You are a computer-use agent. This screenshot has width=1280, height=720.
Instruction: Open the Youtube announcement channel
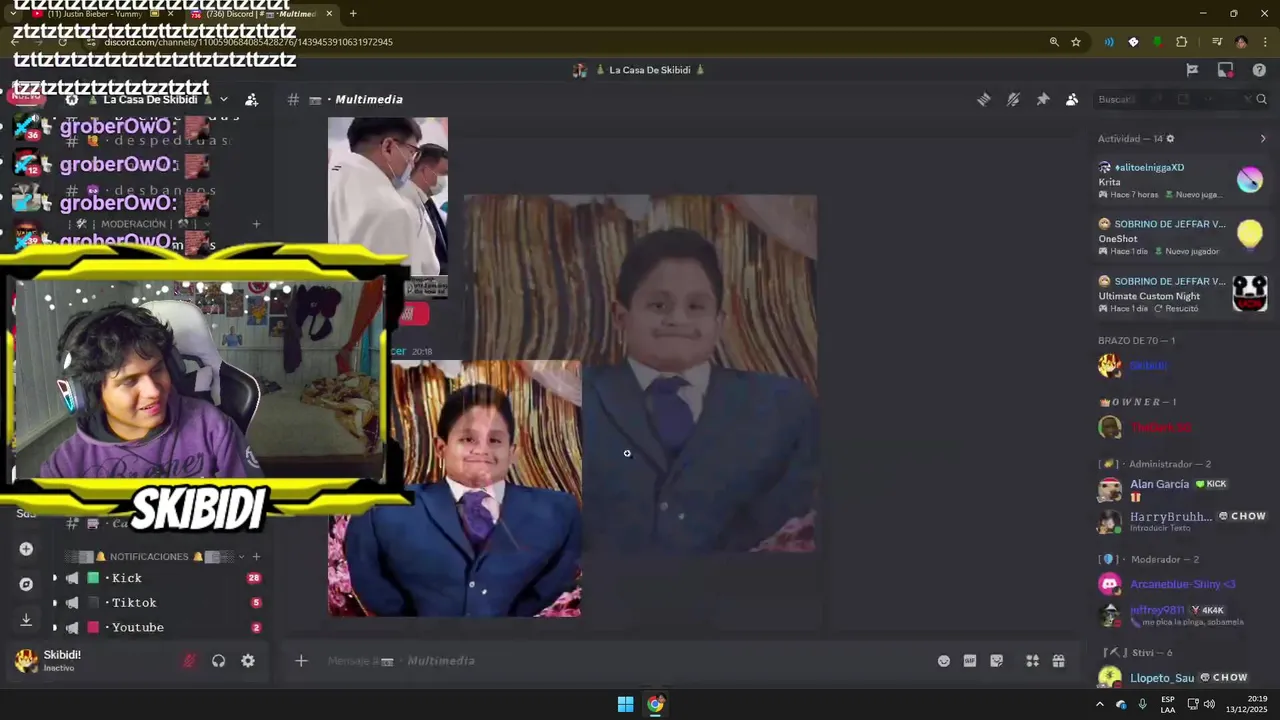click(137, 628)
